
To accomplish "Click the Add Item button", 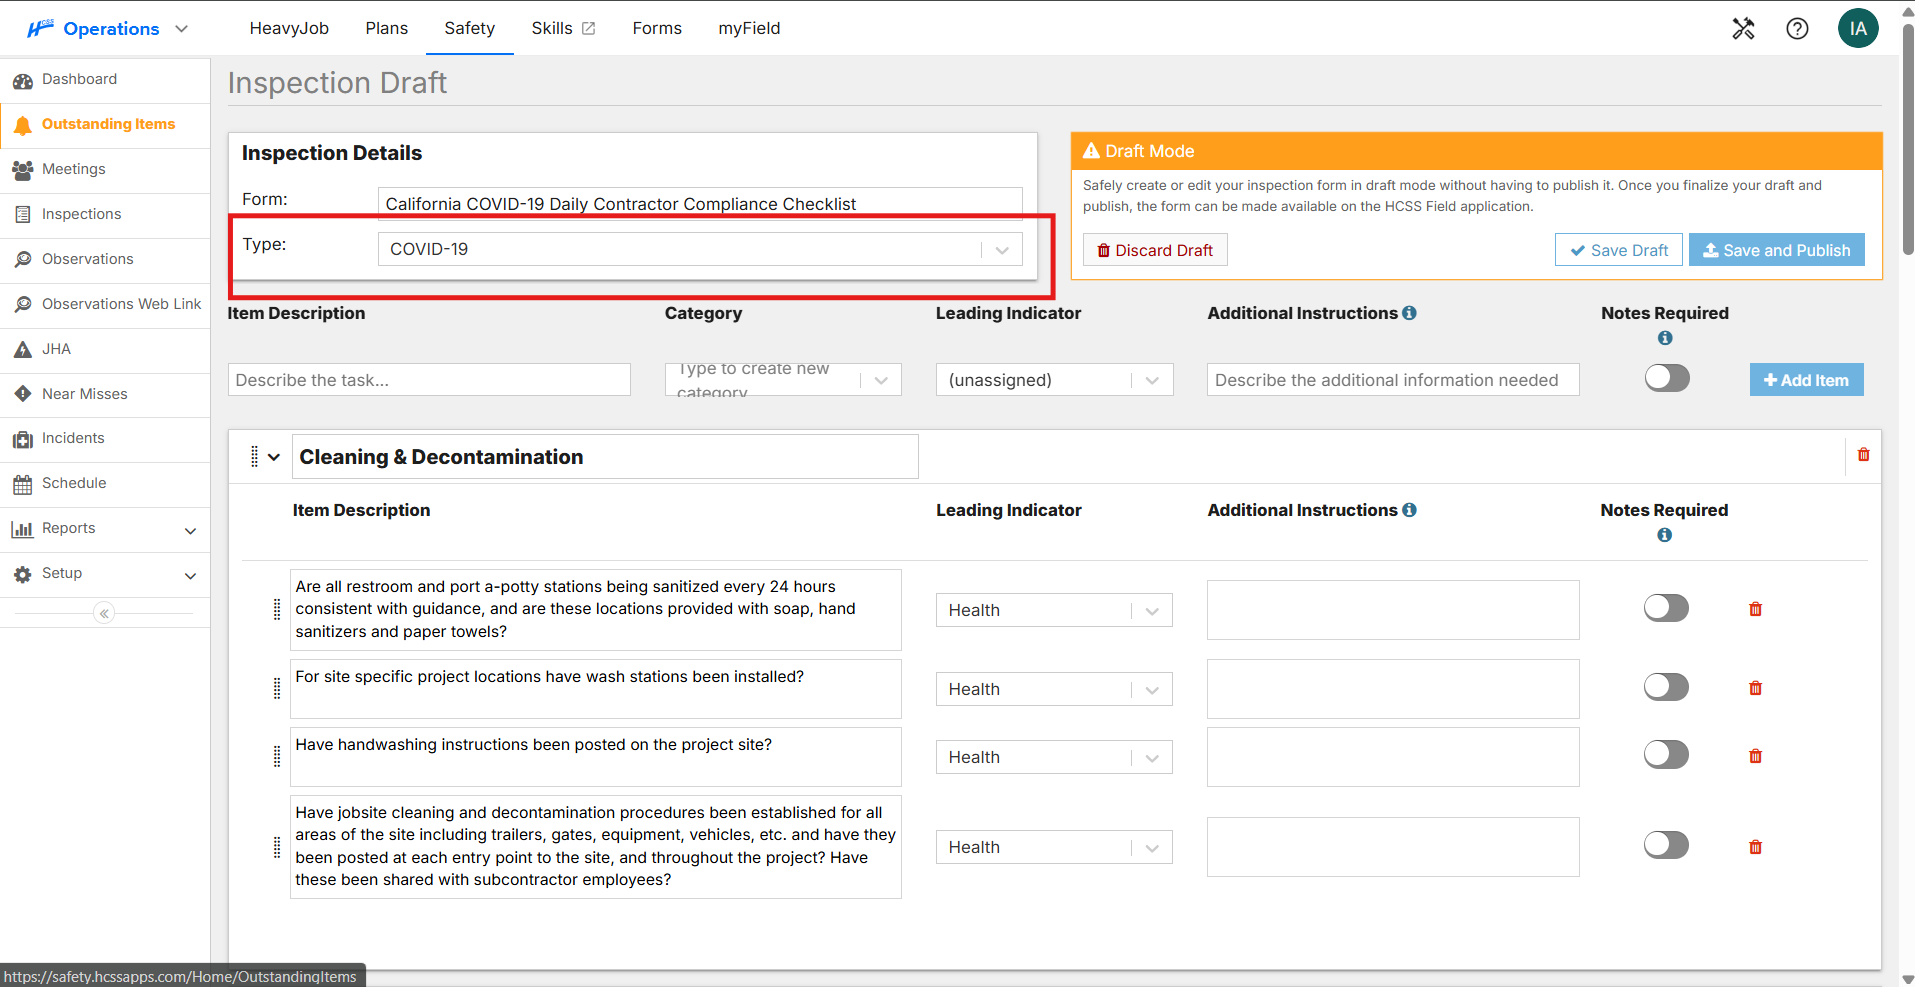I will [x=1807, y=380].
